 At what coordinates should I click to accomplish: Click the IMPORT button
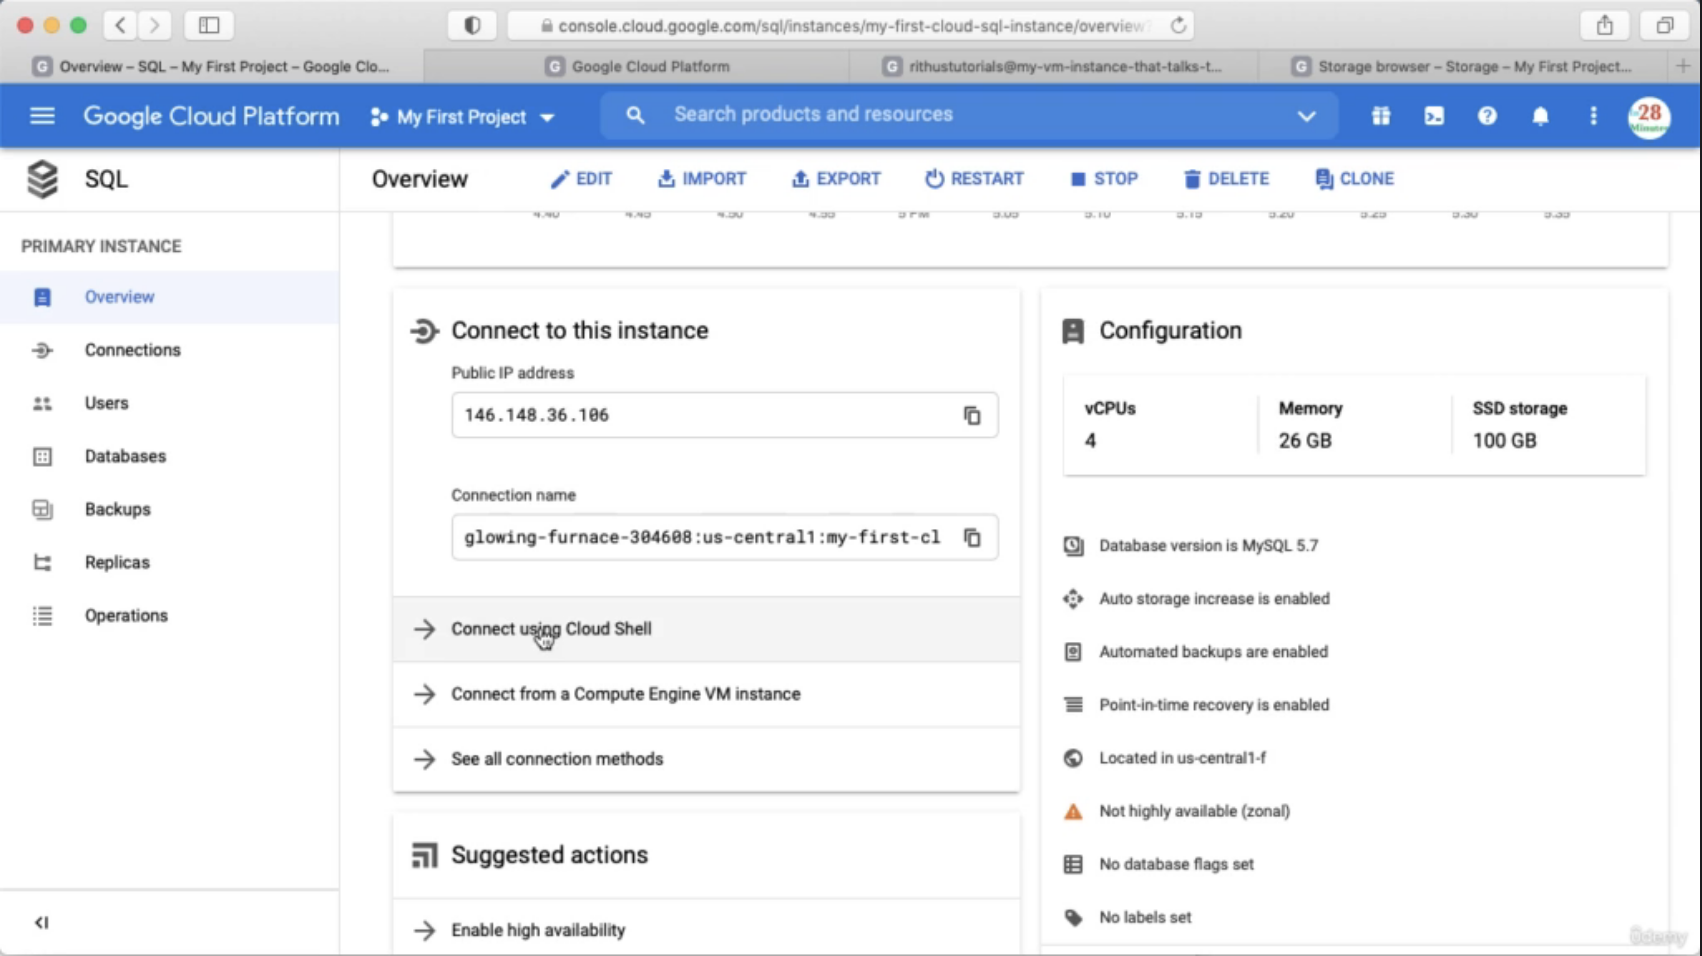(x=702, y=179)
